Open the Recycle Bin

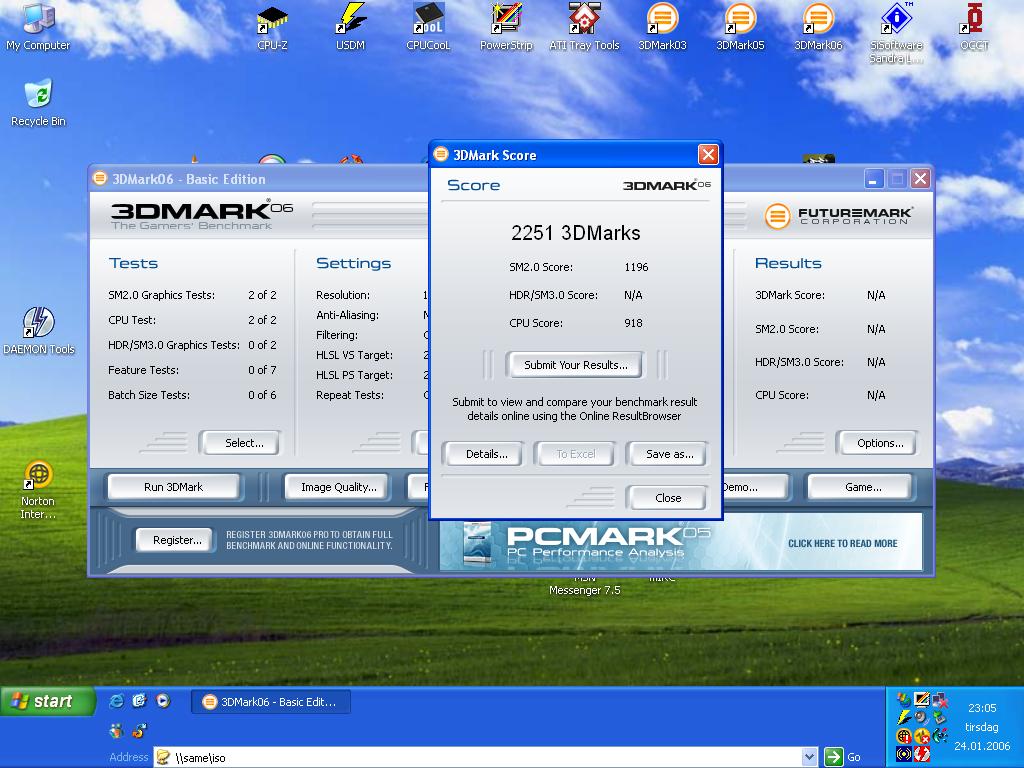(38, 96)
